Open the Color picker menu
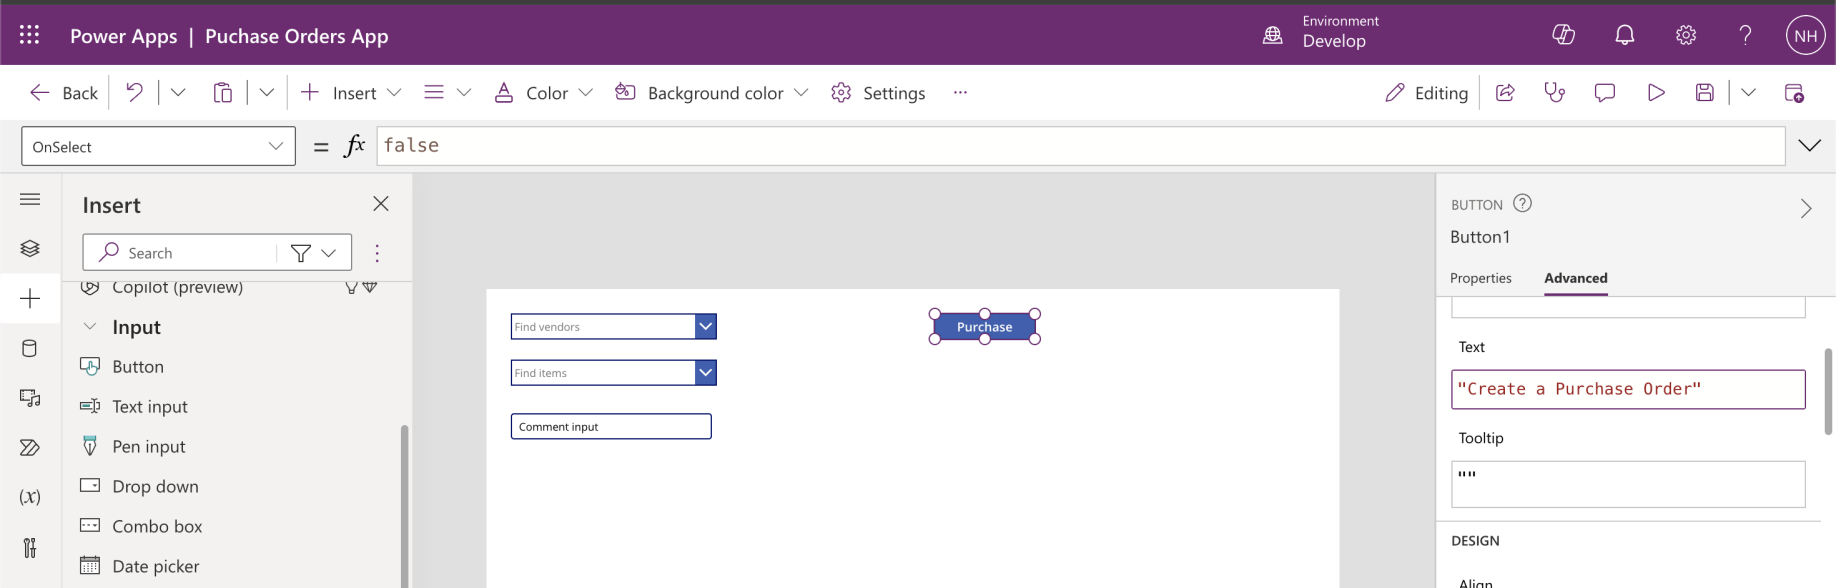This screenshot has width=1836, height=588. (544, 93)
